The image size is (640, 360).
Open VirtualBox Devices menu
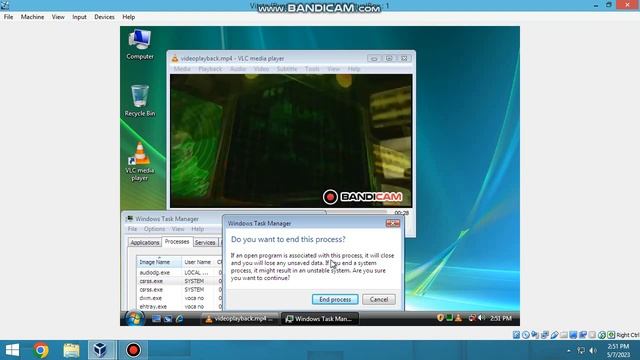click(x=104, y=17)
